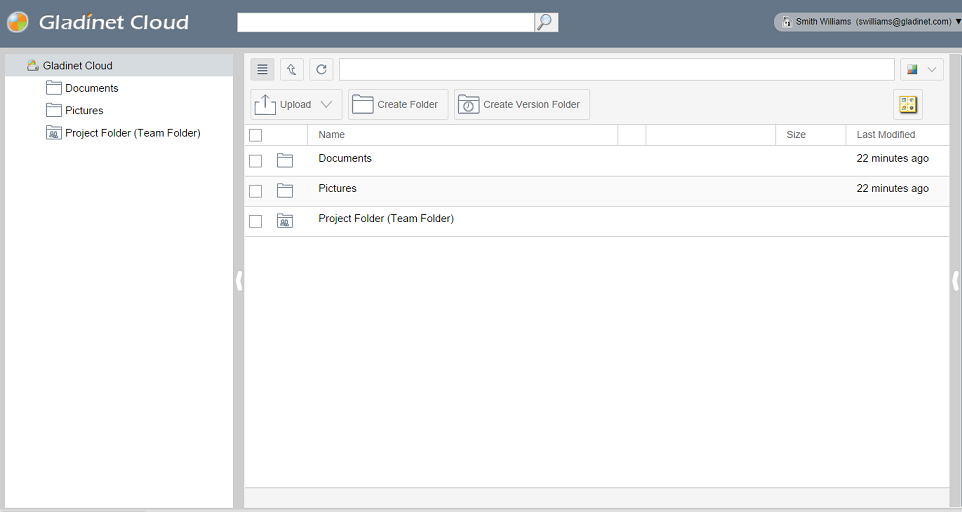Click the Project Folder team icon in the file list
962x512 pixels.
pyautogui.click(x=285, y=220)
